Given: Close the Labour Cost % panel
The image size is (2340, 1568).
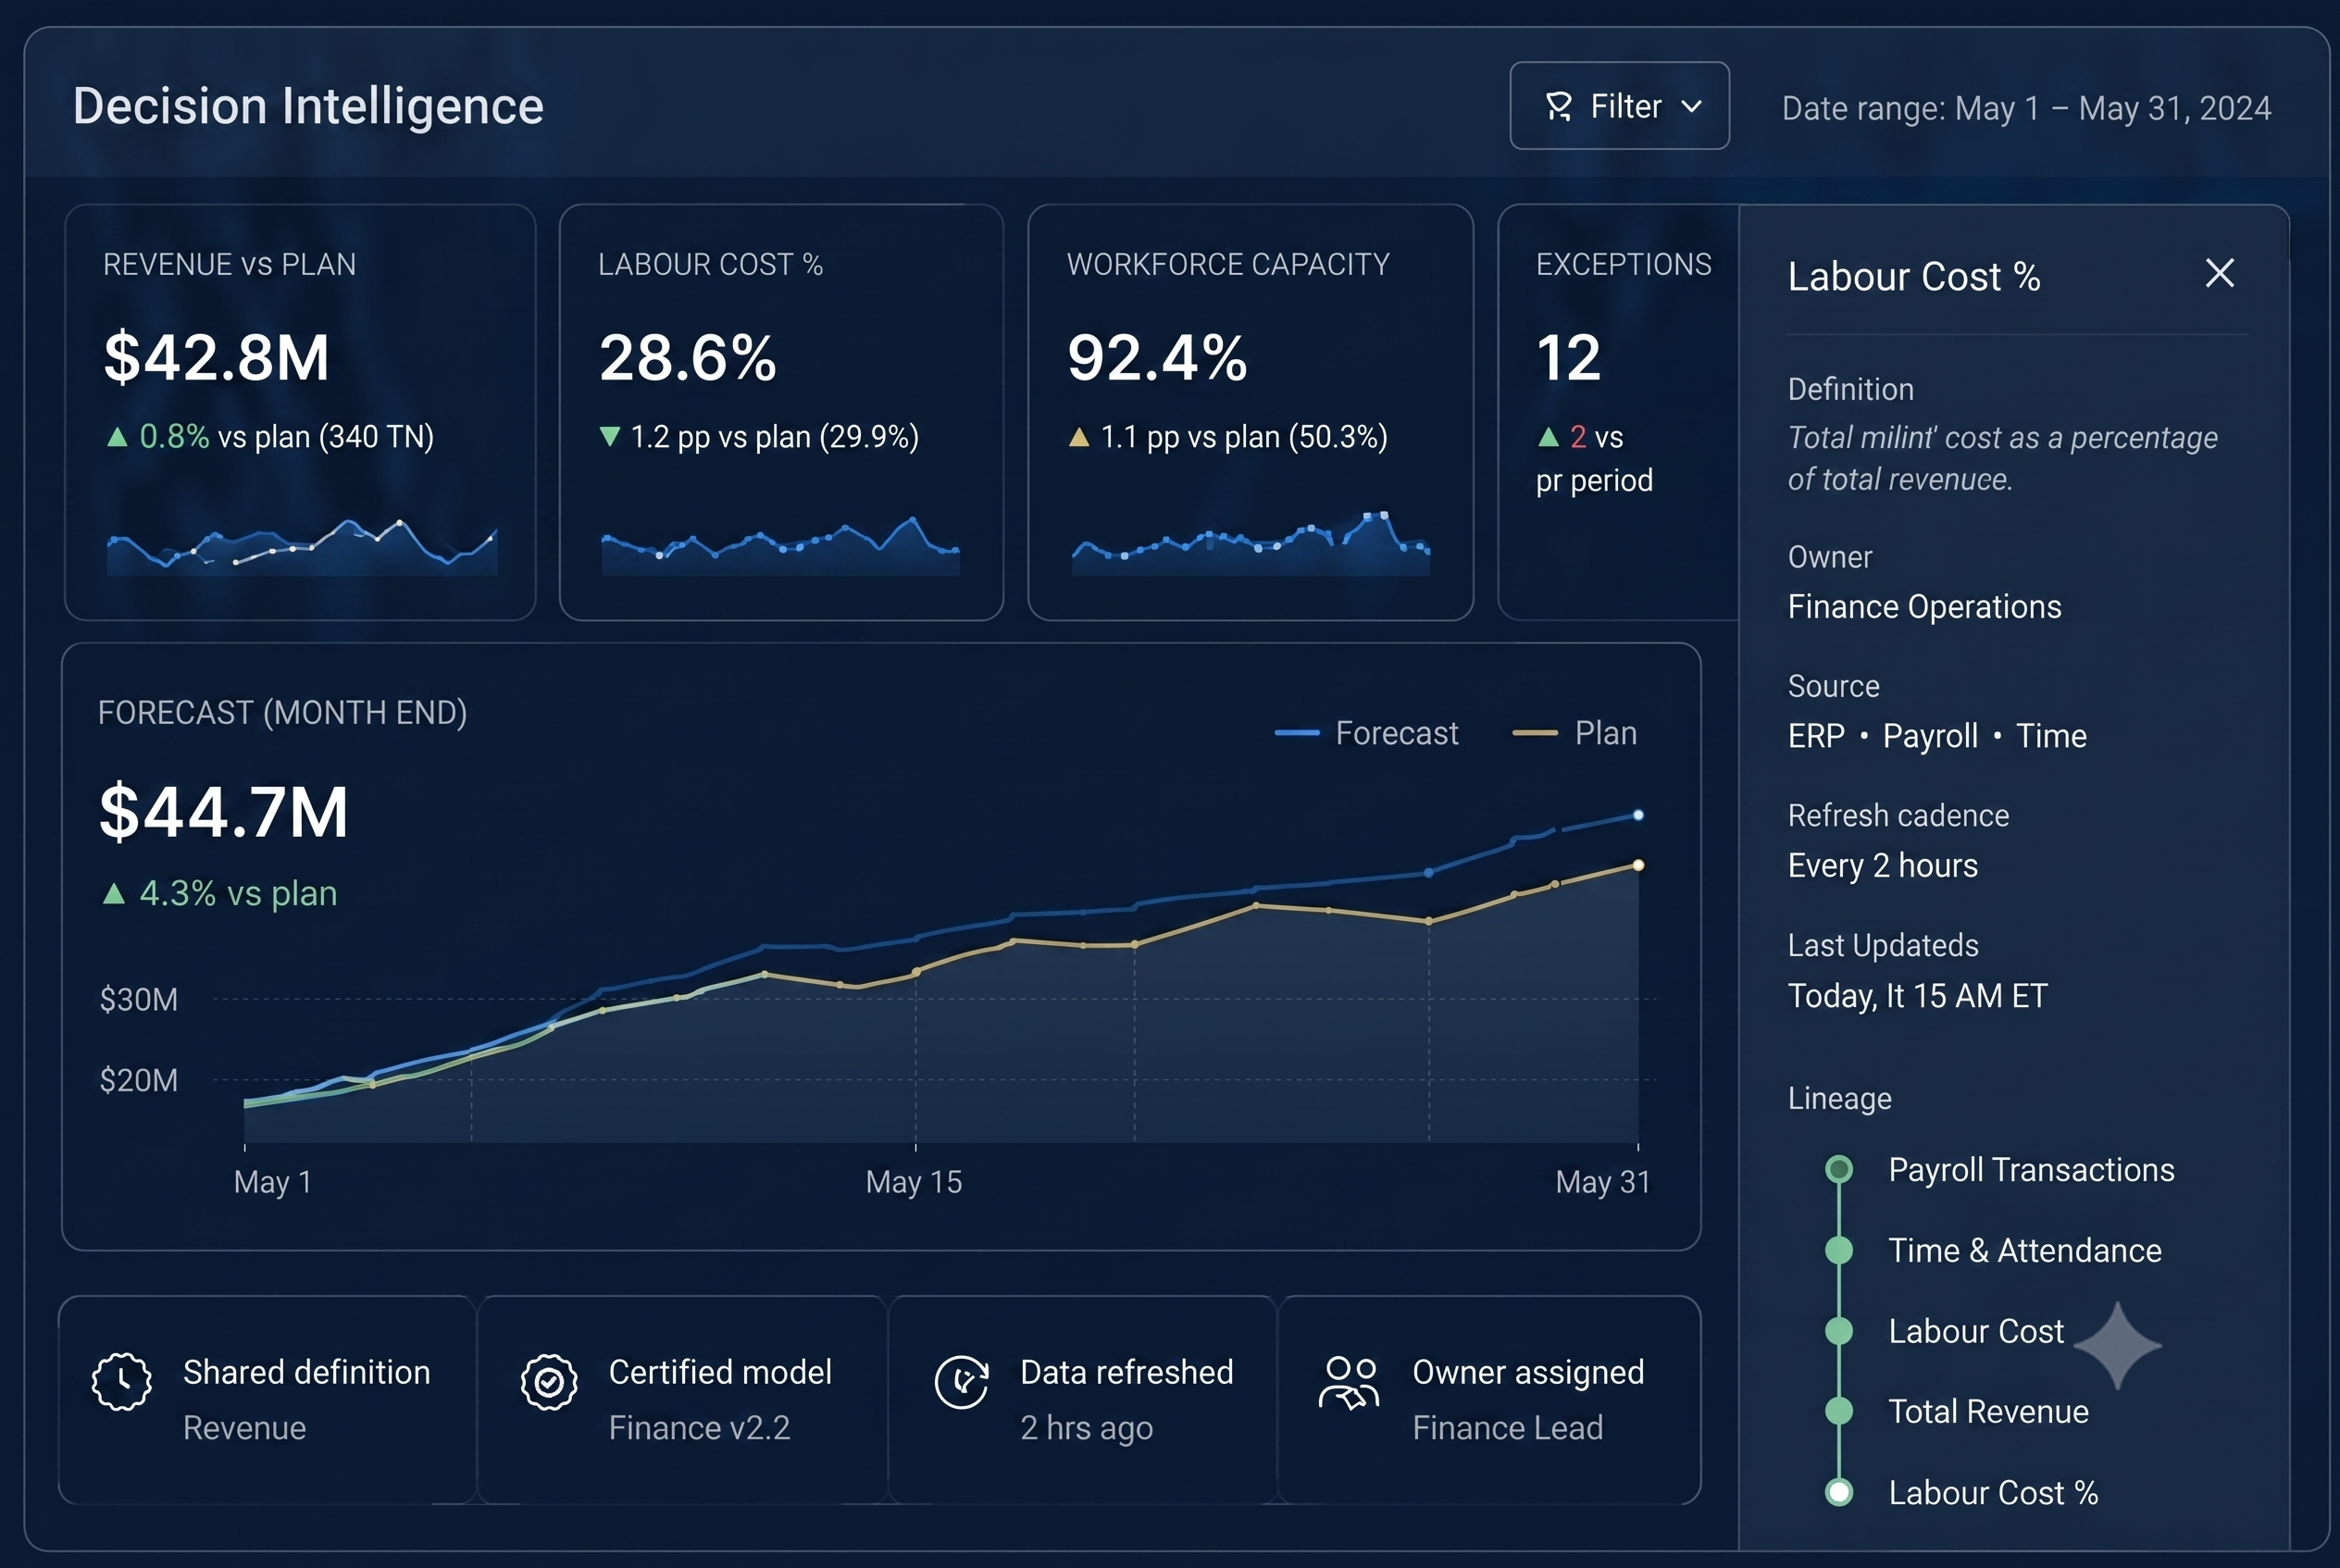Looking at the screenshot, I should (2219, 273).
